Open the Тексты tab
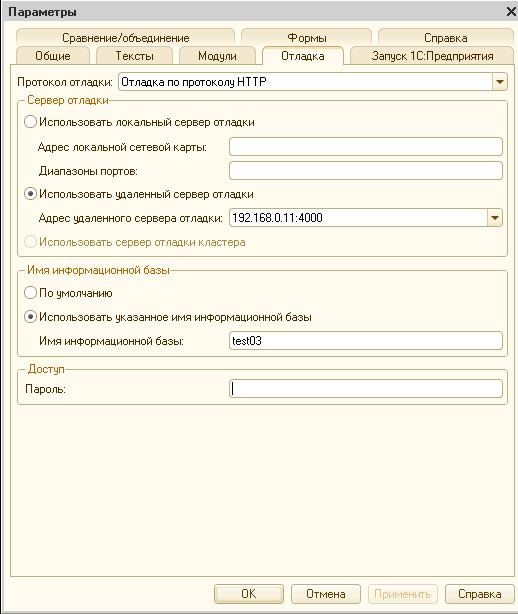 pyautogui.click(x=134, y=56)
